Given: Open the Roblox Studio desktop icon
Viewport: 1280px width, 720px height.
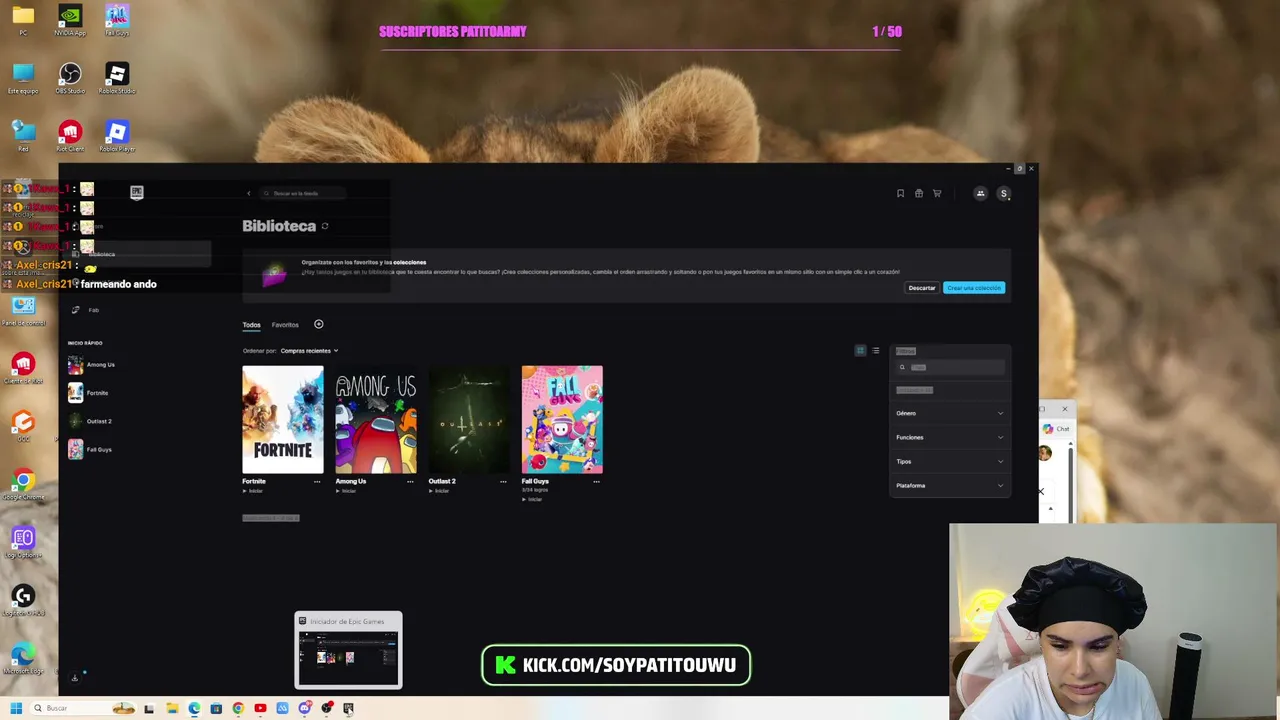Looking at the screenshot, I should [x=117, y=79].
